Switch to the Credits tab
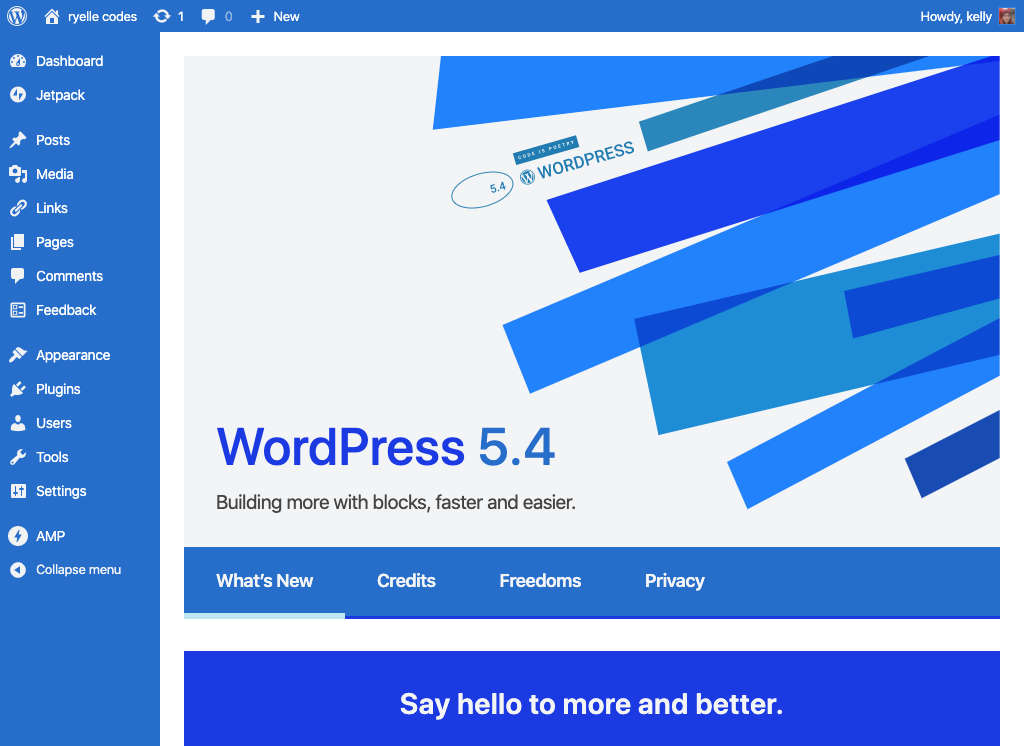 point(406,581)
